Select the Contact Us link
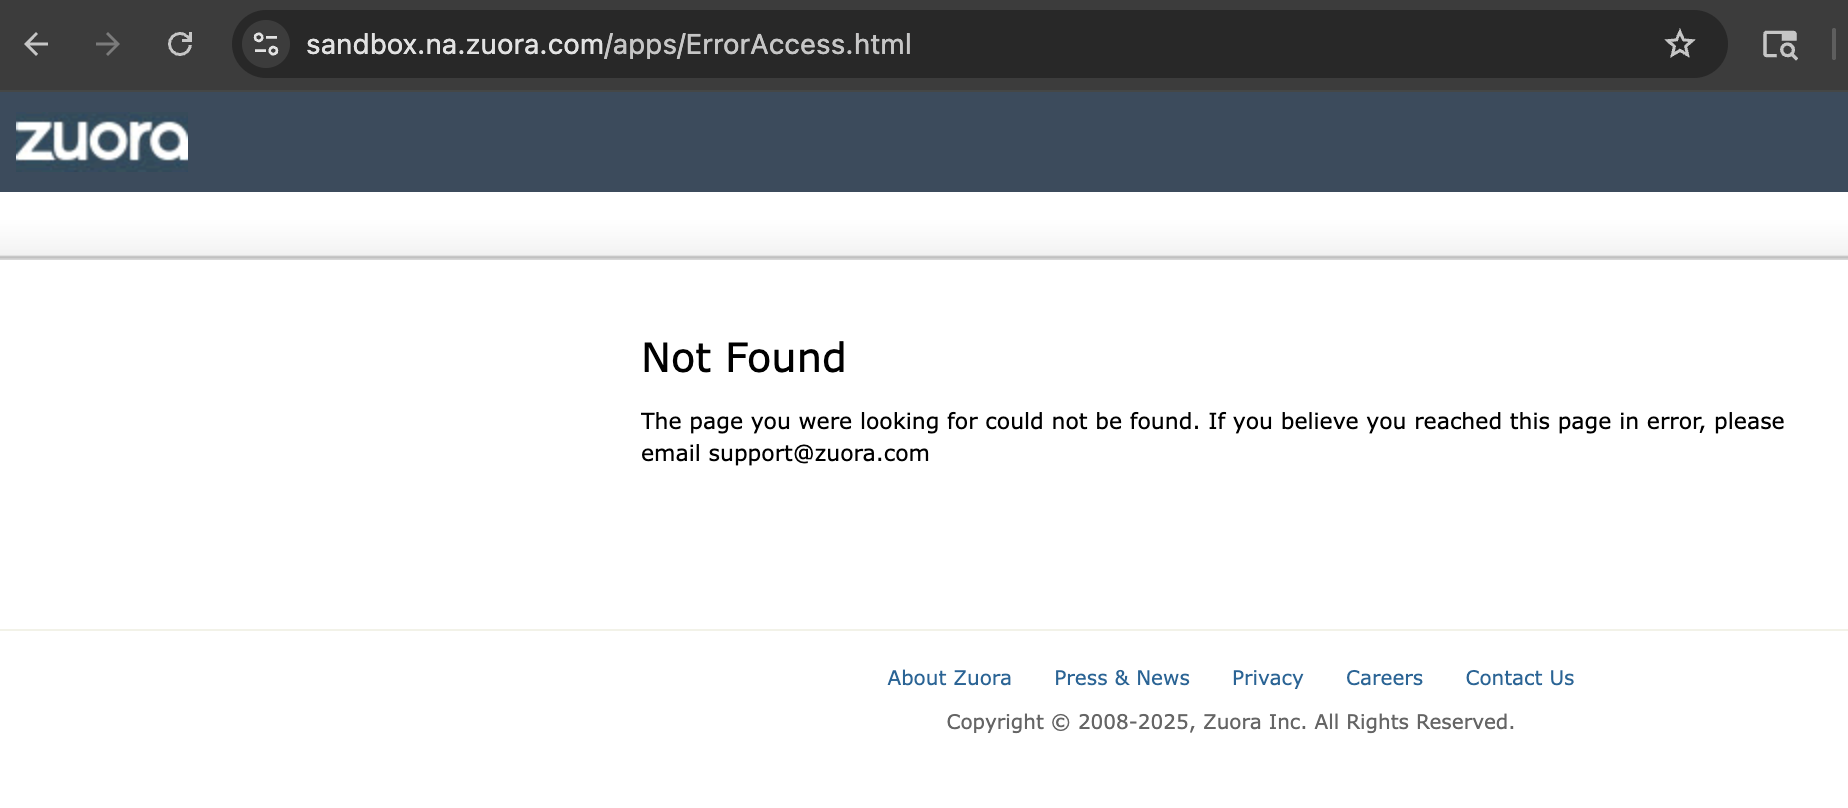 (x=1519, y=678)
